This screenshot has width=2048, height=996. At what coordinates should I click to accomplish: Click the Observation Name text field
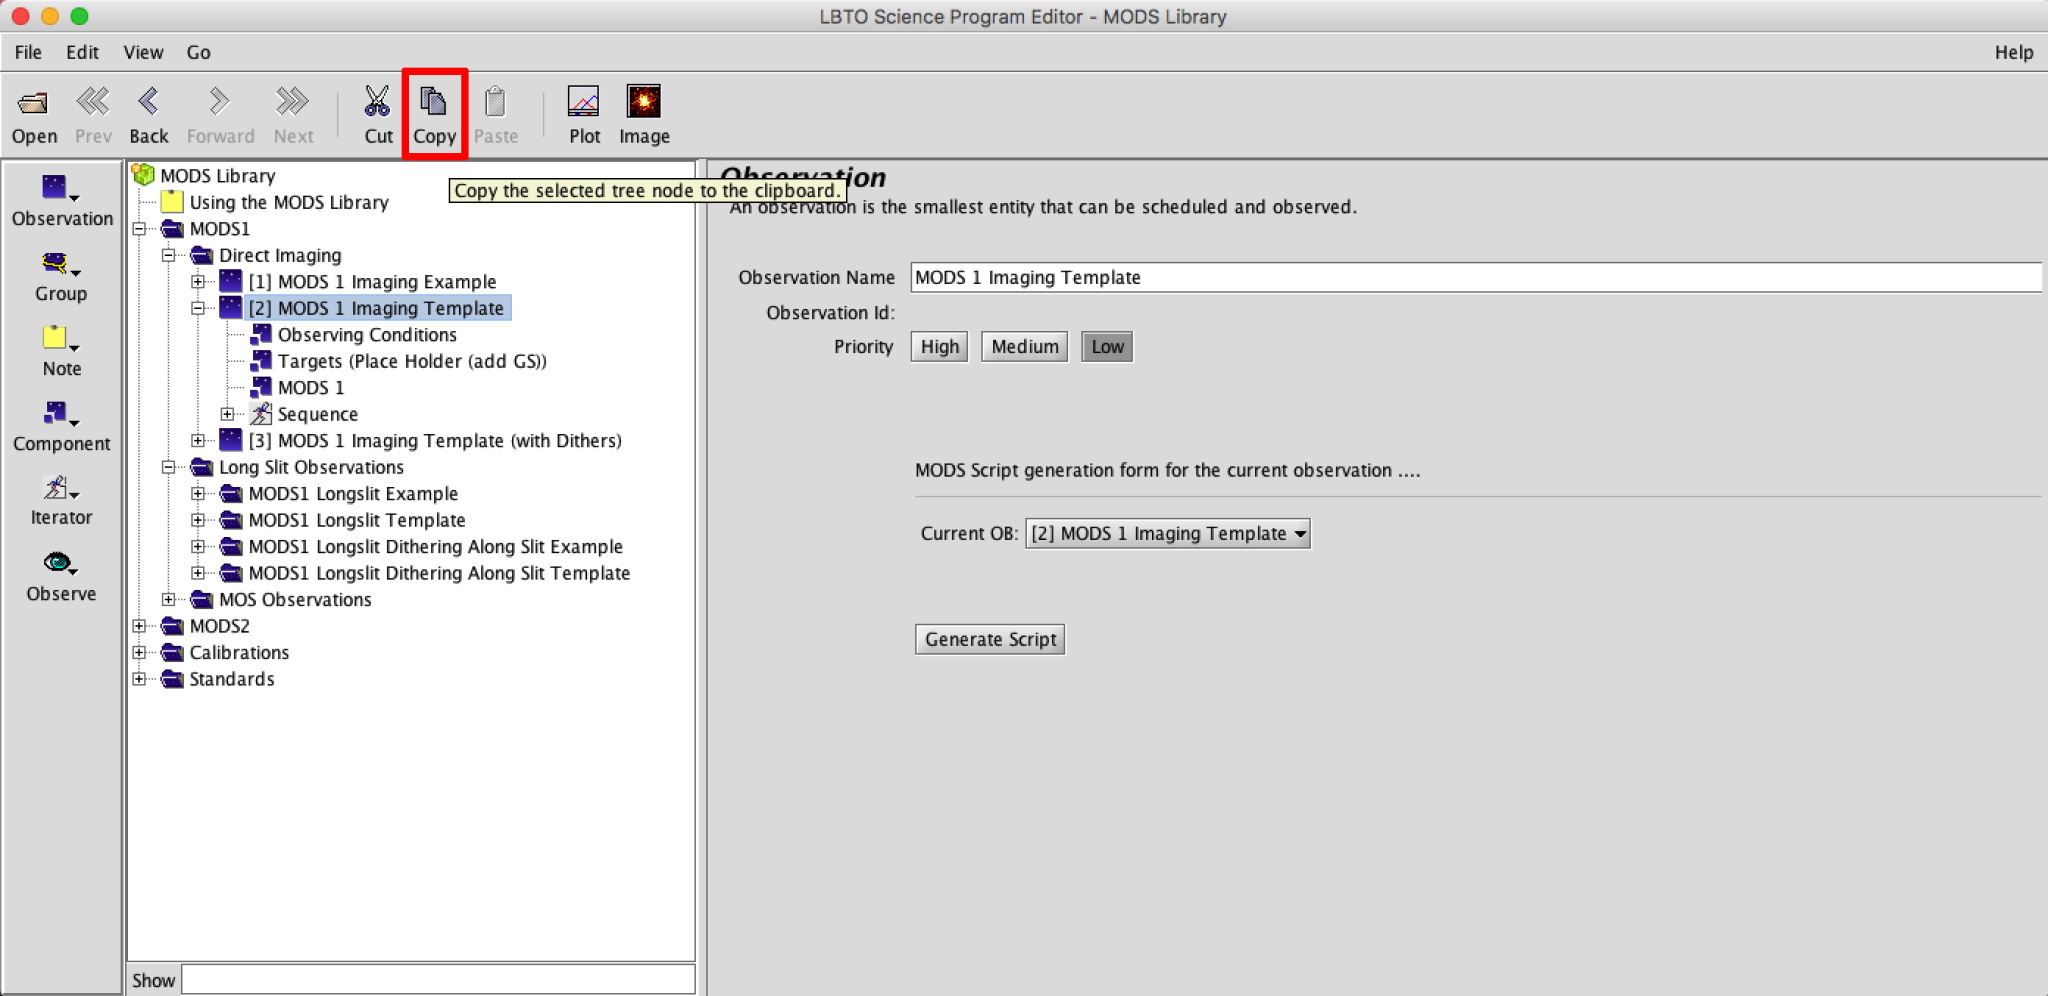click(x=1475, y=278)
